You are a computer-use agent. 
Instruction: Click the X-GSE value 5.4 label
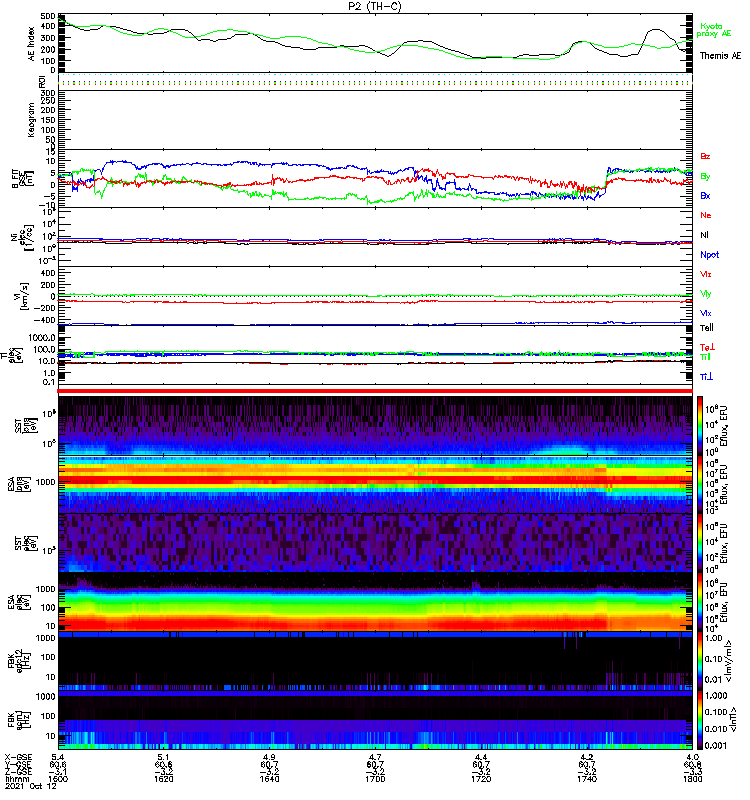58,757
